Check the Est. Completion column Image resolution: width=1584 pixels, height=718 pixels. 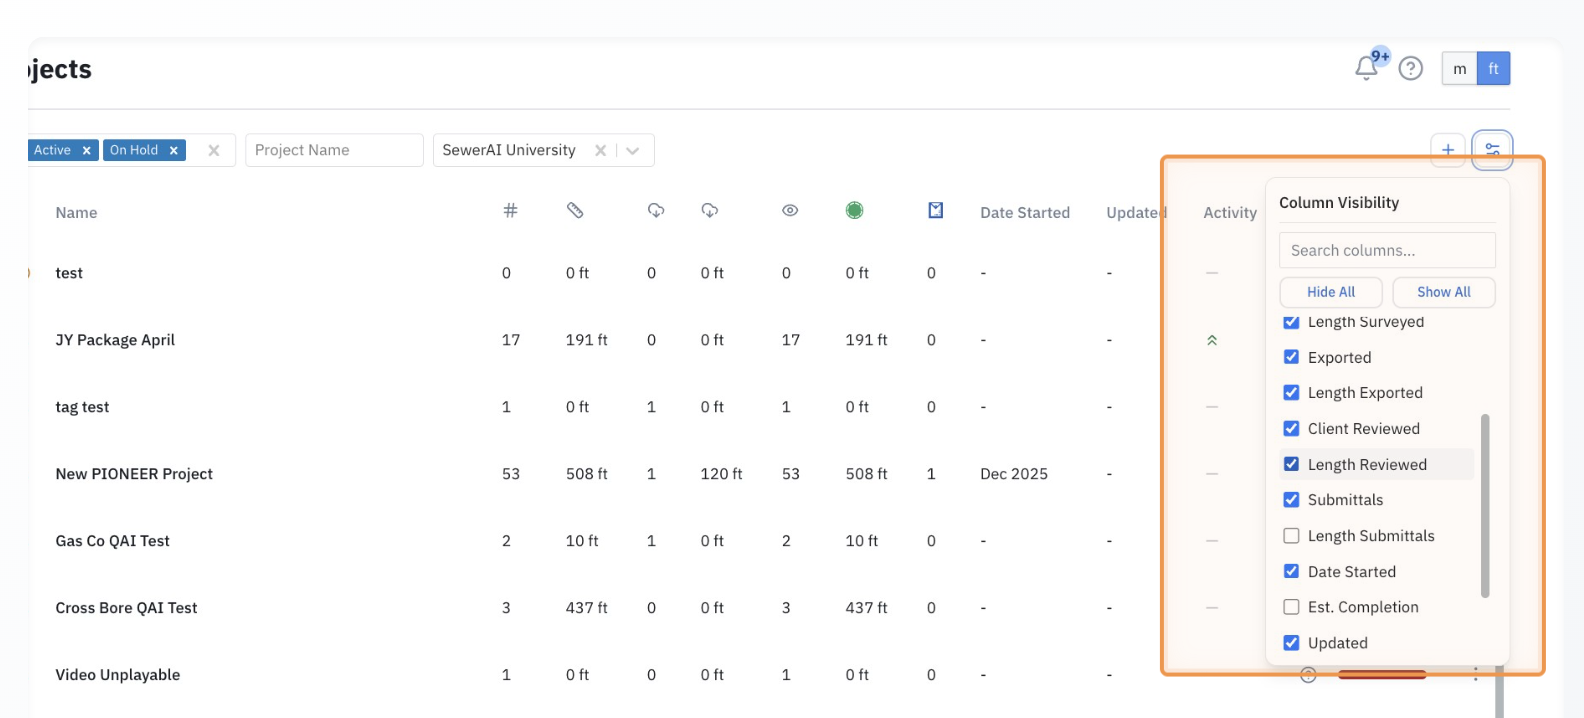[x=1291, y=607]
